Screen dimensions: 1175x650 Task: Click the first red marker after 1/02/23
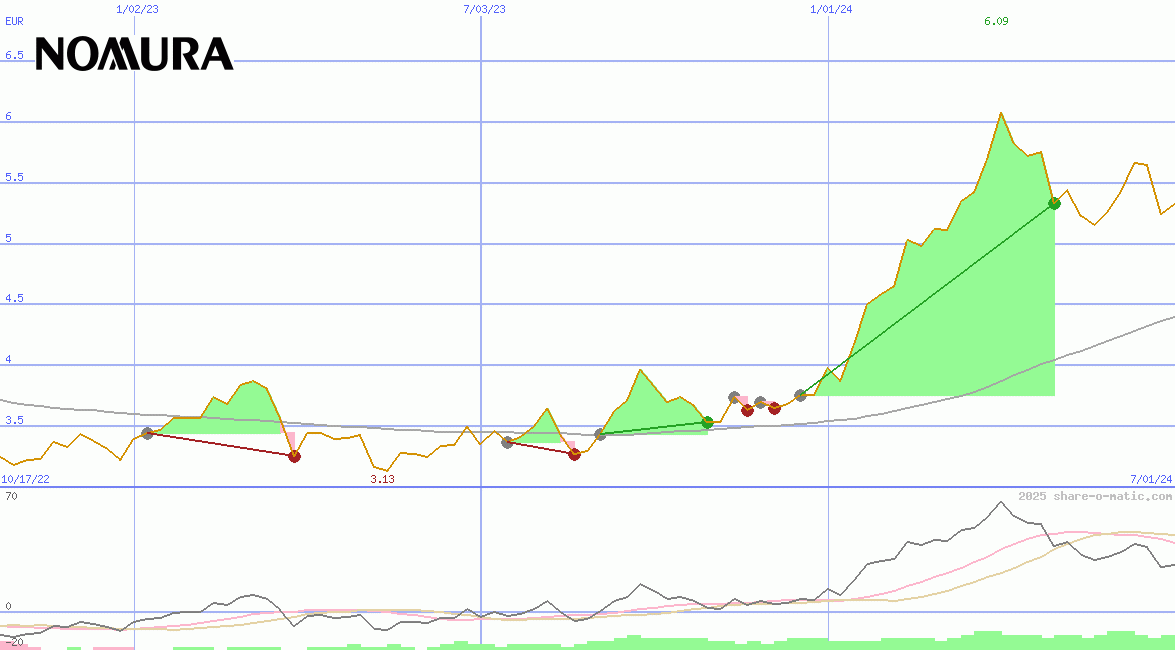(x=294, y=456)
